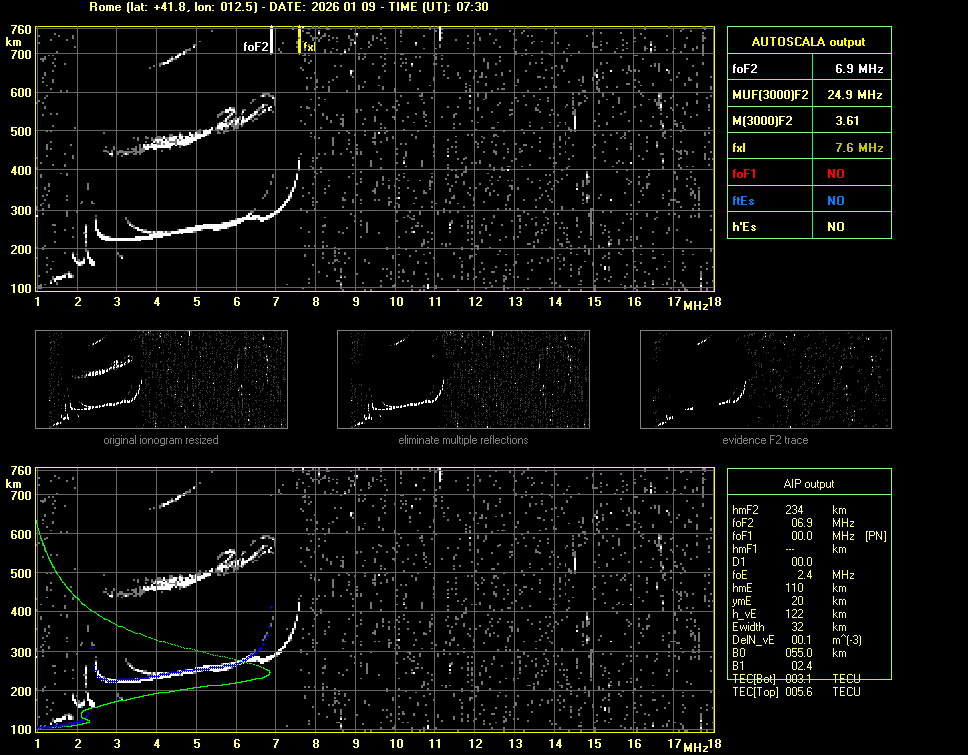Open the original ionogram resized thumbnail
Viewport: 968px width, 755px height.
coord(161,379)
